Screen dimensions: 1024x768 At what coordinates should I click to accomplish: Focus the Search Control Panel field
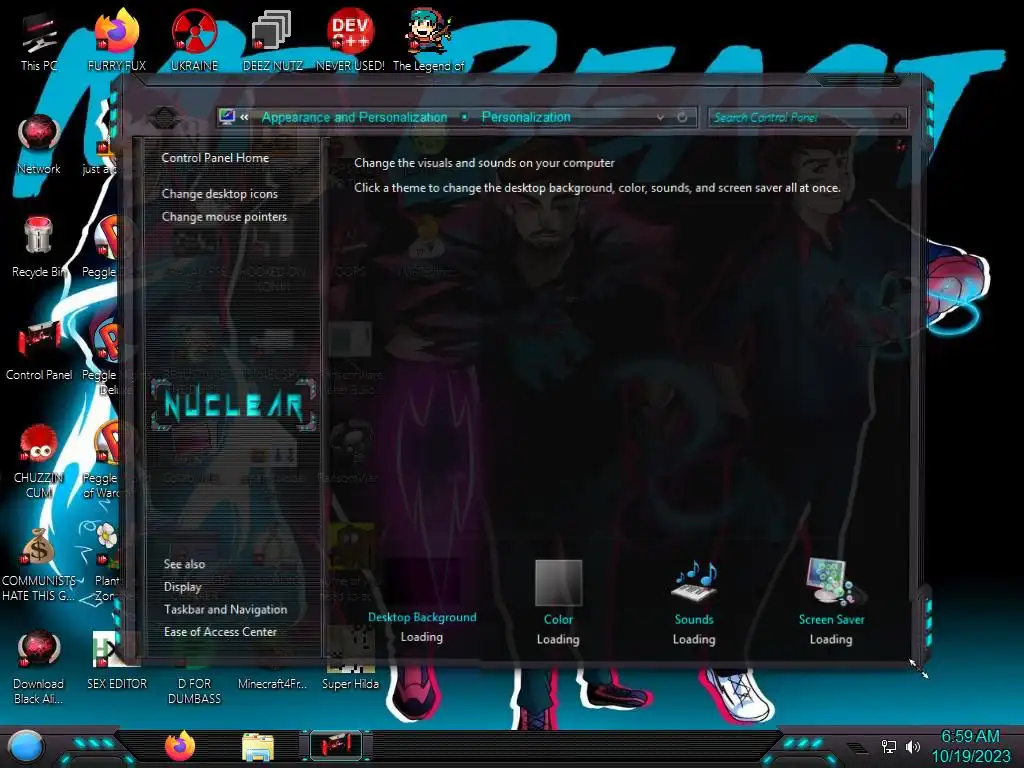point(807,118)
